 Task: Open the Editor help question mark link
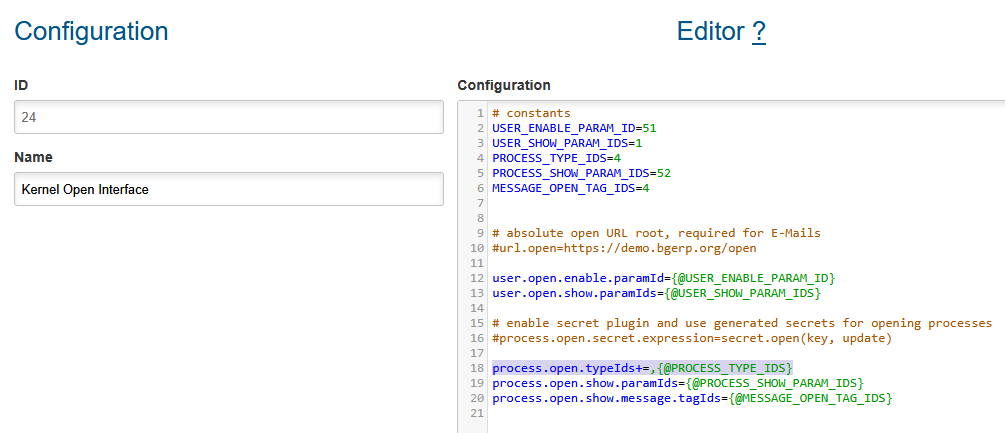coord(758,32)
